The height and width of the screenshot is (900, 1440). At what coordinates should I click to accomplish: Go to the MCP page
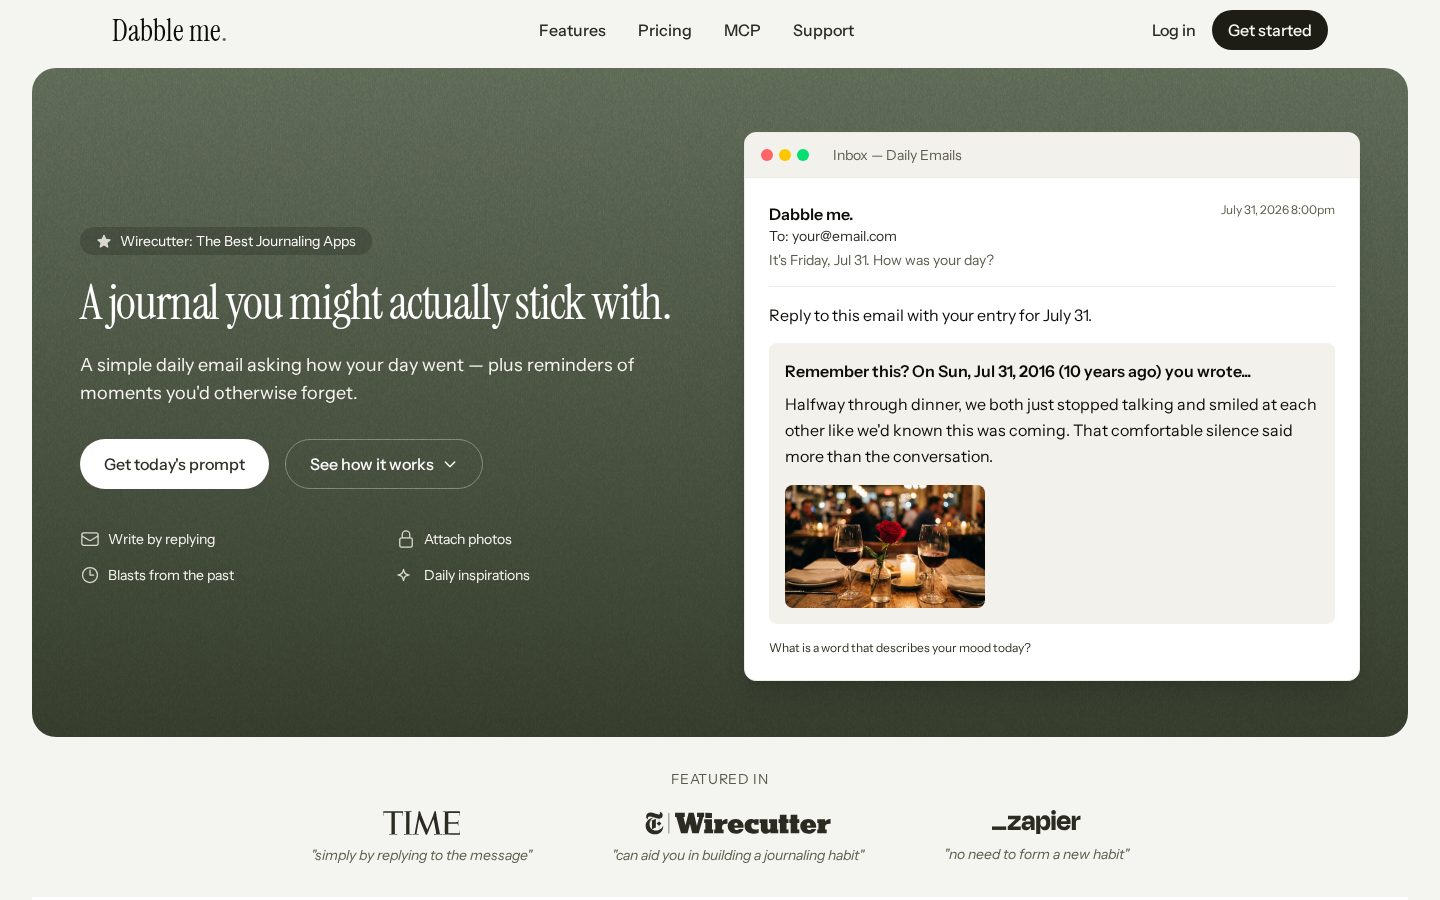coord(742,31)
